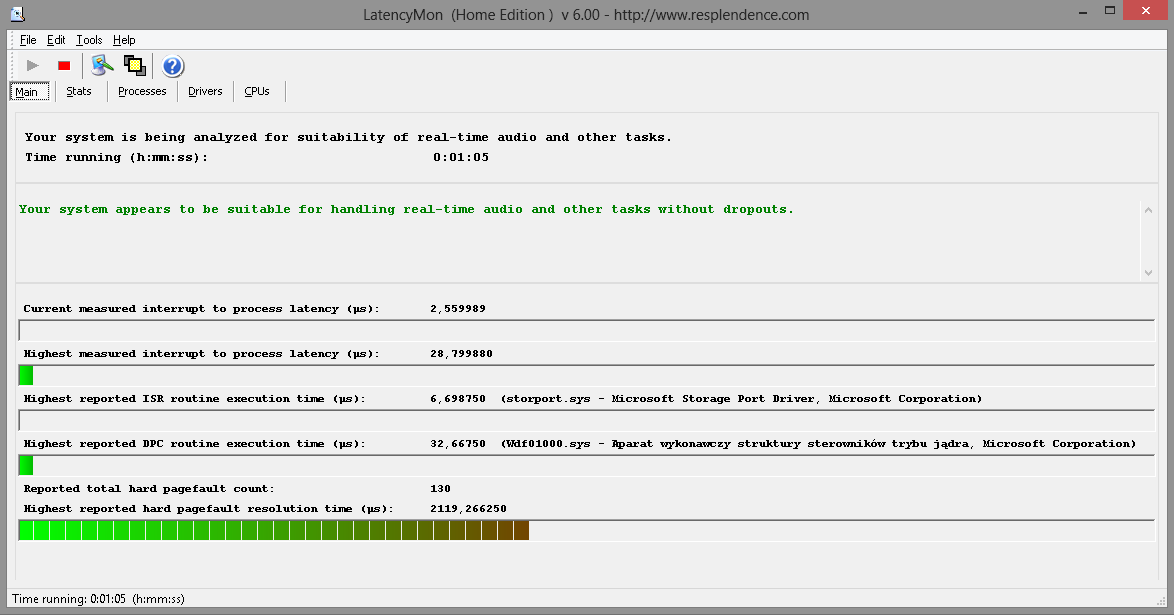Click the hard pagefault count value 130

(x=440, y=488)
